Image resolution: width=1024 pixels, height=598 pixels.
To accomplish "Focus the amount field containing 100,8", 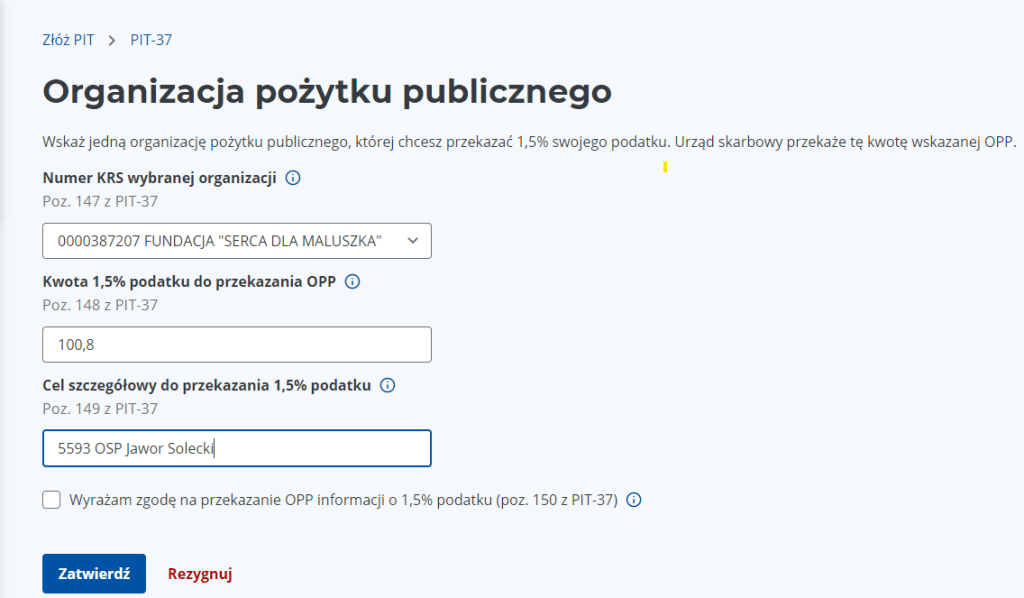I will click(x=237, y=345).
